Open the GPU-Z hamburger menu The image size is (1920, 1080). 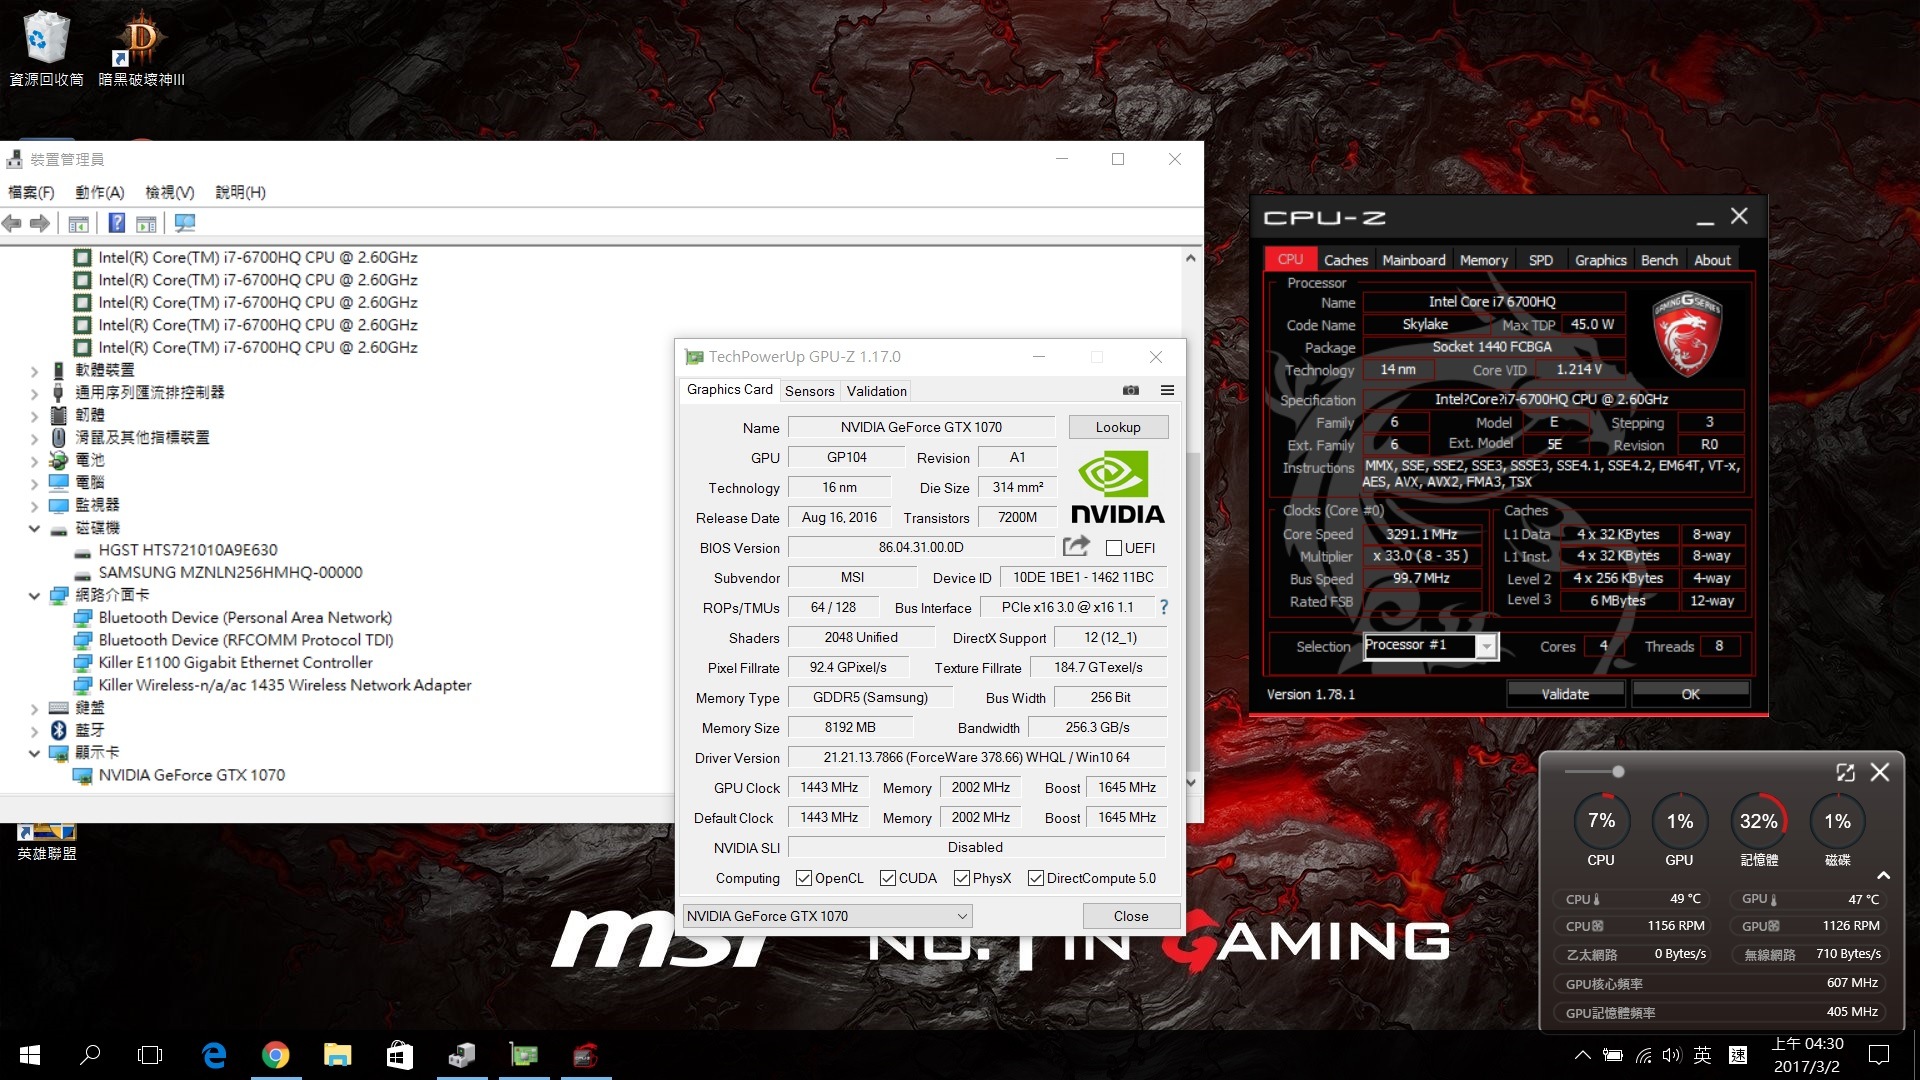[x=1167, y=390]
